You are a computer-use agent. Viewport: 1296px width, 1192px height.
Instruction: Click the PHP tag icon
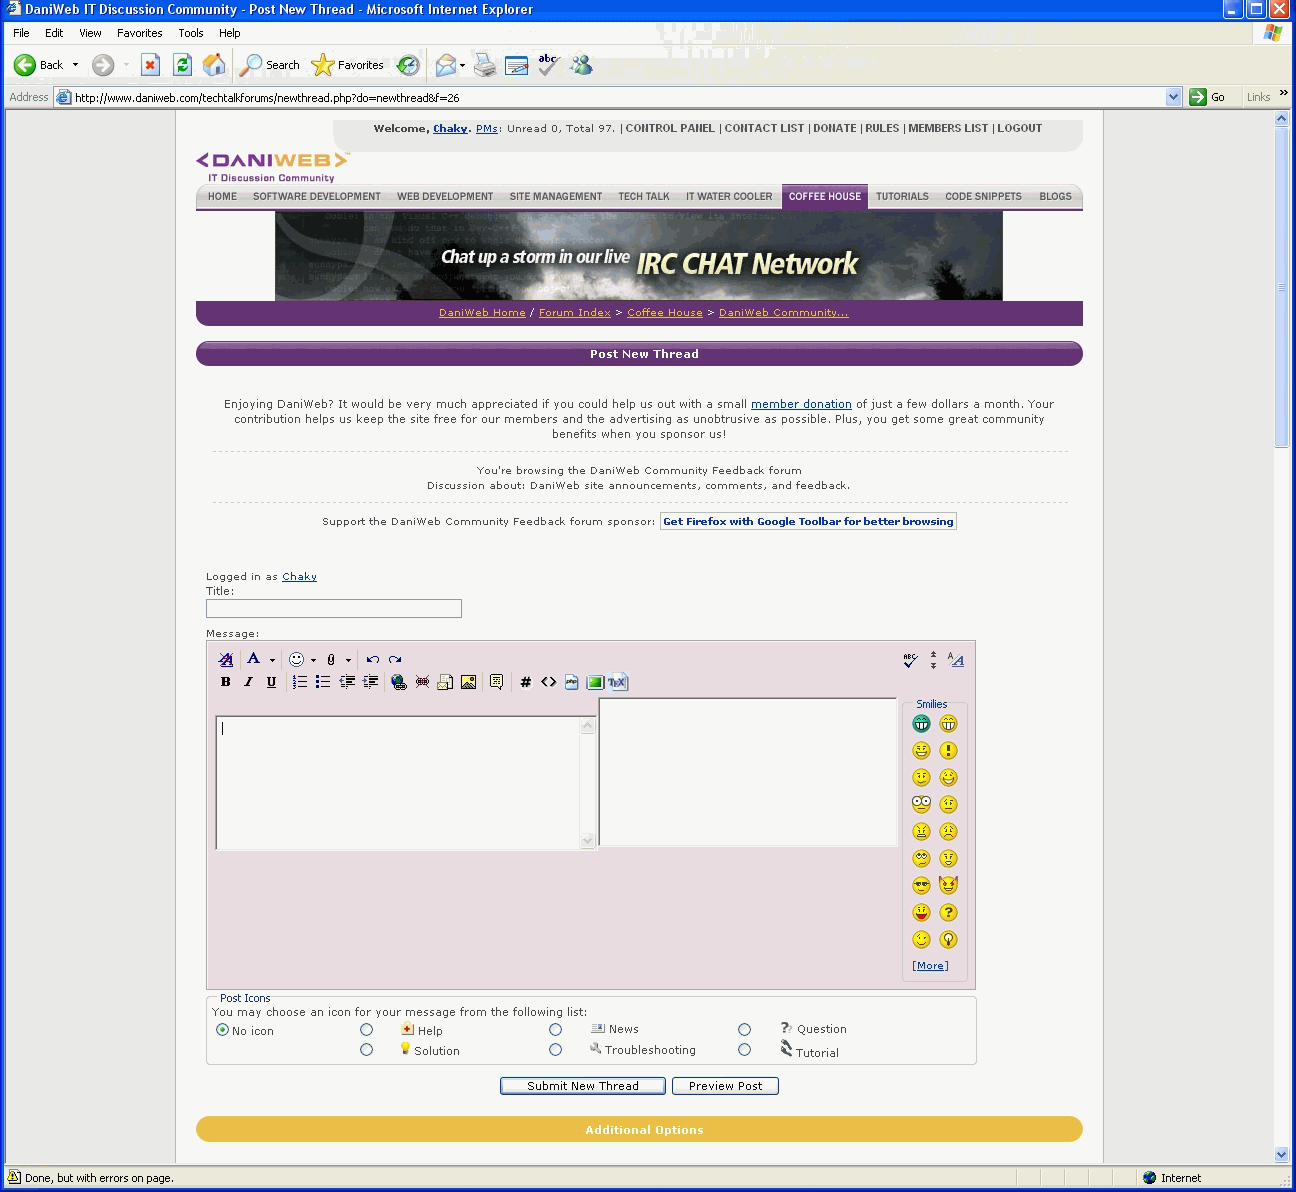pos(572,682)
